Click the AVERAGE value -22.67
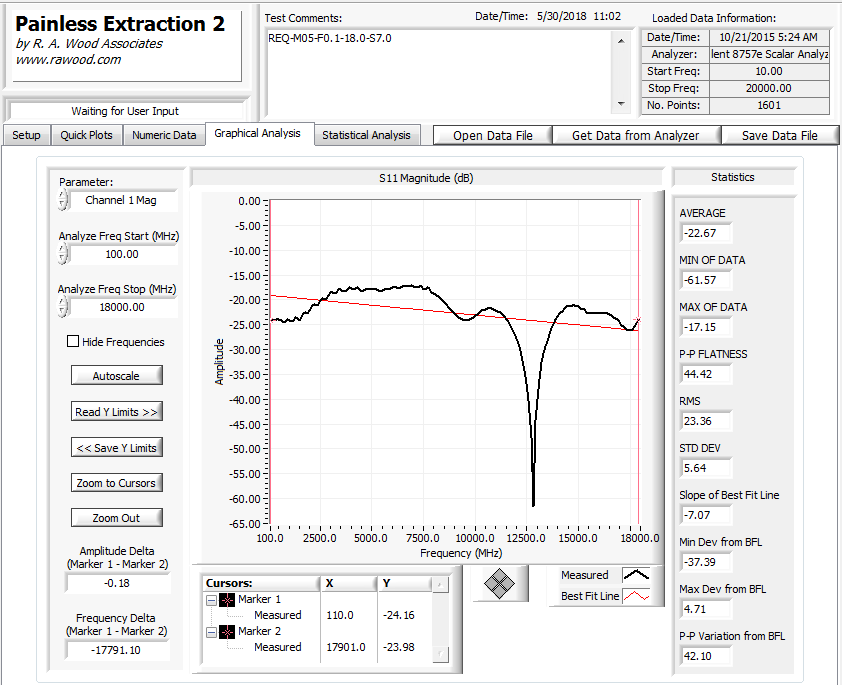 pos(706,233)
